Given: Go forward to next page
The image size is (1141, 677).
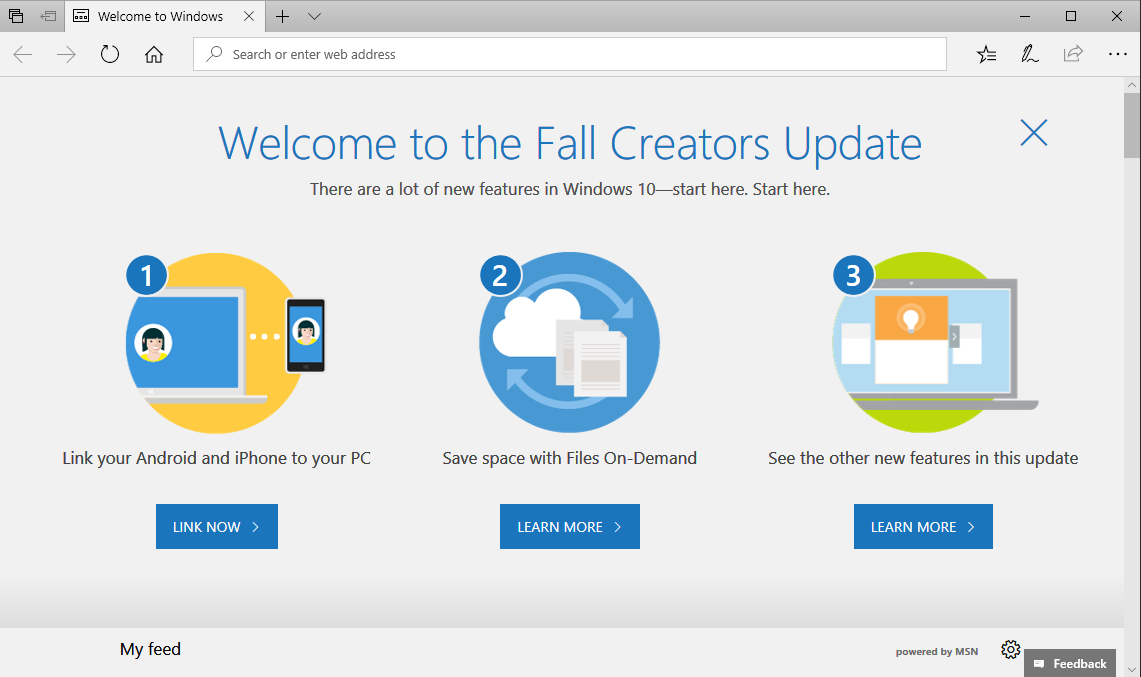Looking at the screenshot, I should [x=66, y=55].
